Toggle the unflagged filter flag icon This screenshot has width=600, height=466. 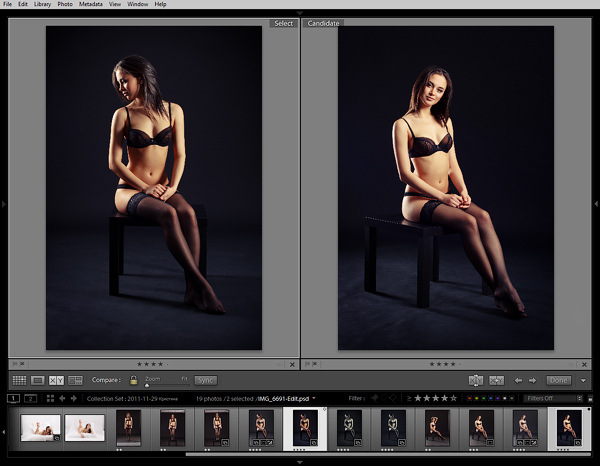point(384,398)
